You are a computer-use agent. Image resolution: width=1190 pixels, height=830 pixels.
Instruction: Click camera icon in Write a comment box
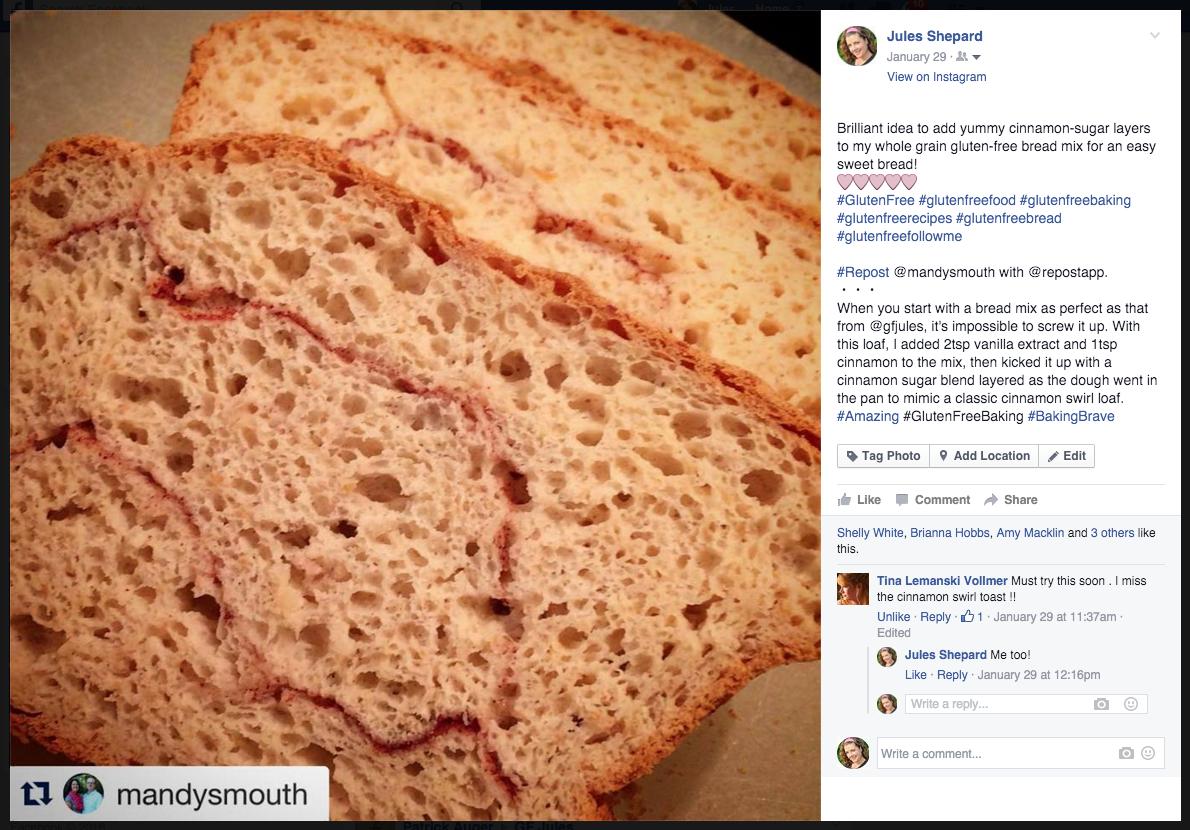coord(1126,753)
